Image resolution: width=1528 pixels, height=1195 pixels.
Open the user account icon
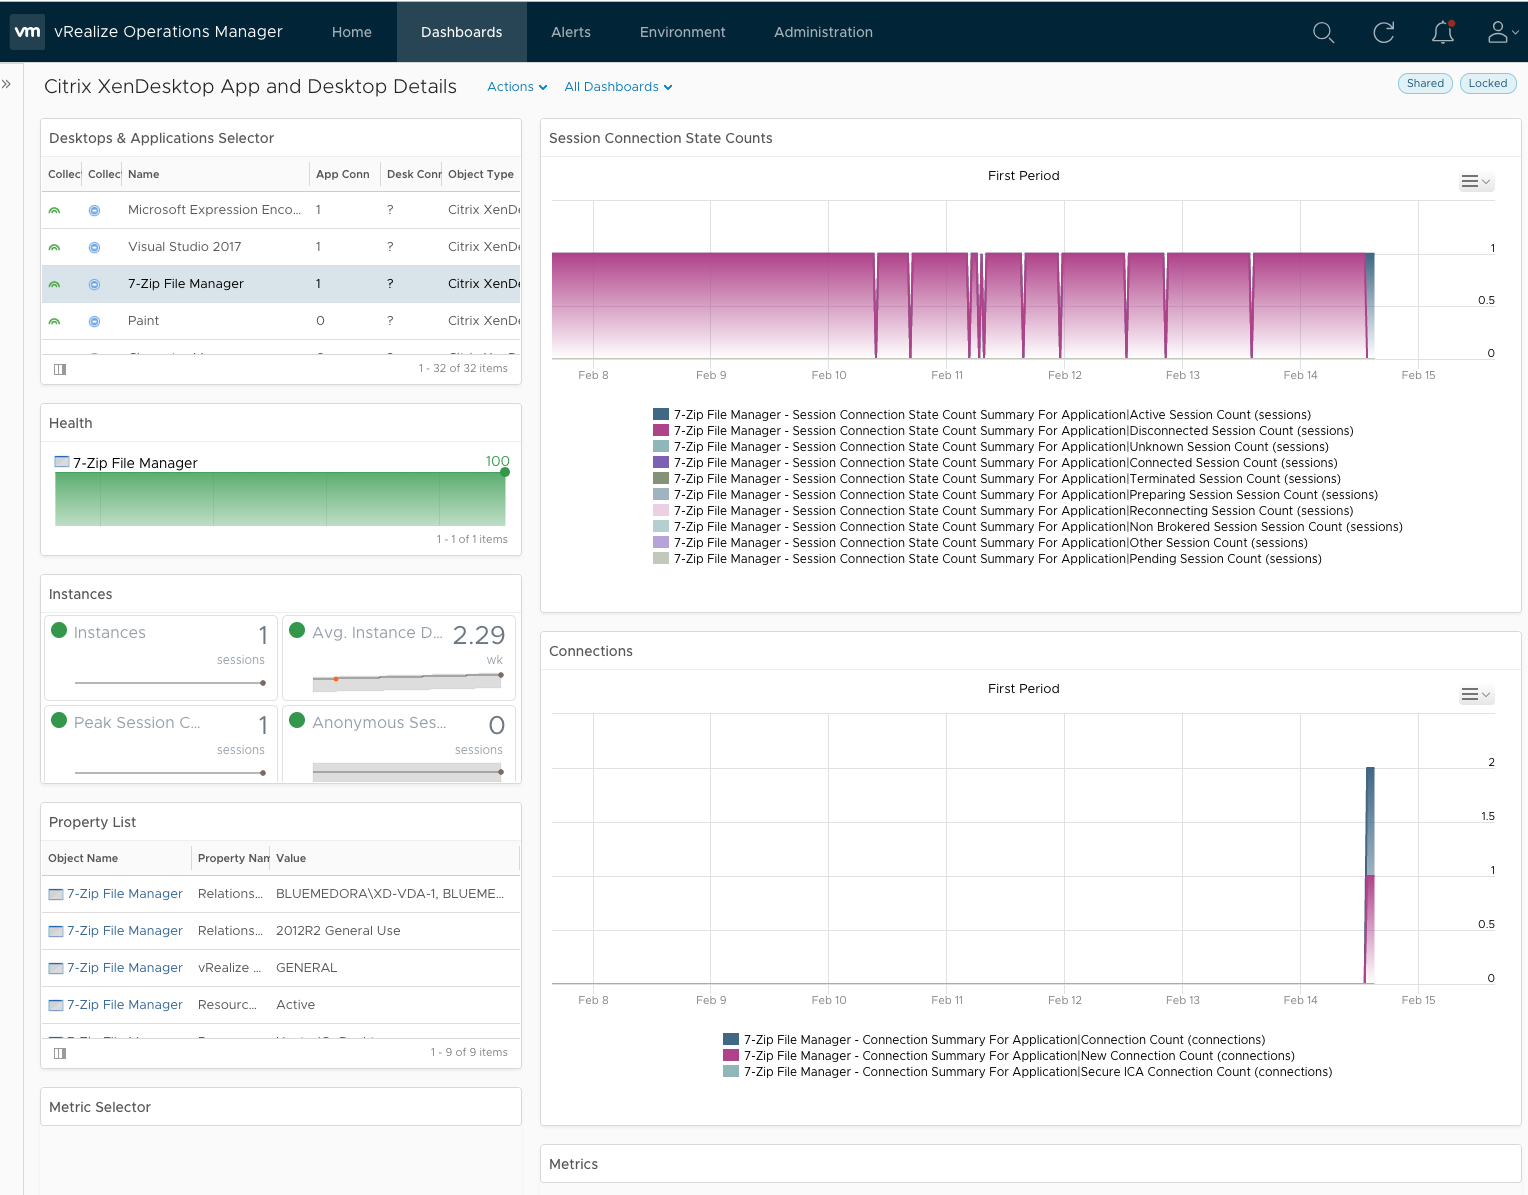[1502, 32]
